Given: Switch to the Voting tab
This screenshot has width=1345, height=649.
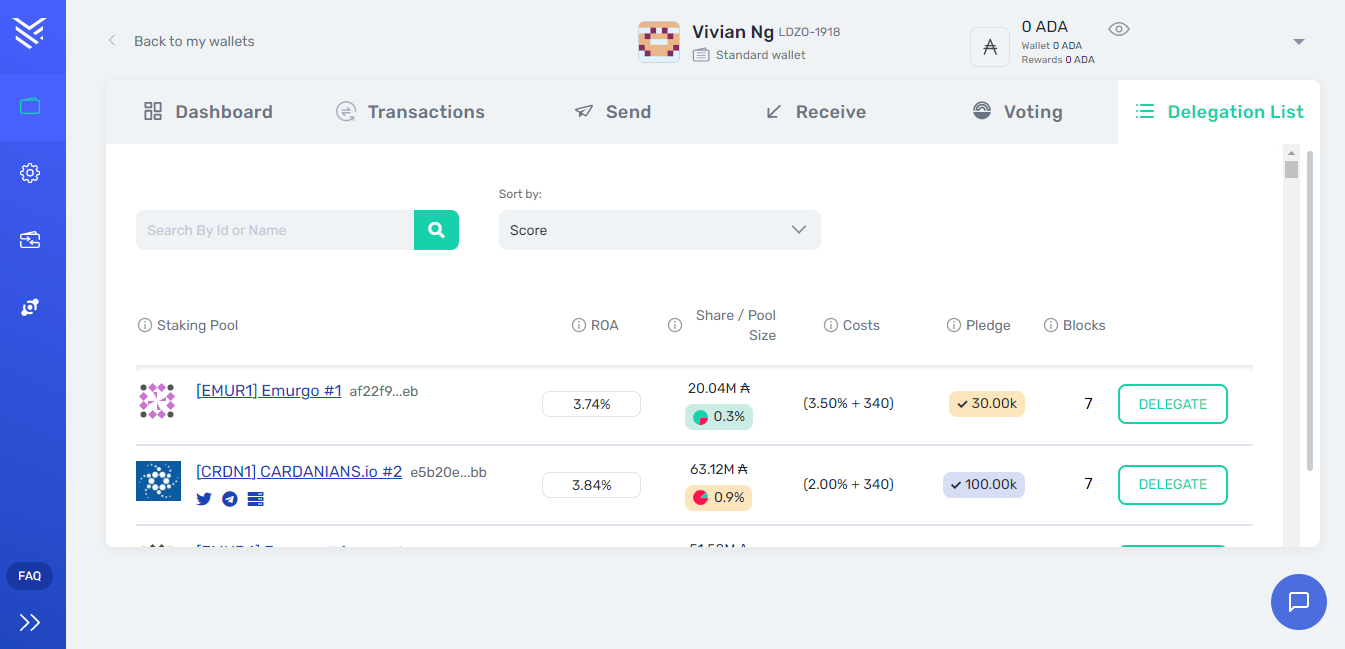Looking at the screenshot, I should 1017,112.
